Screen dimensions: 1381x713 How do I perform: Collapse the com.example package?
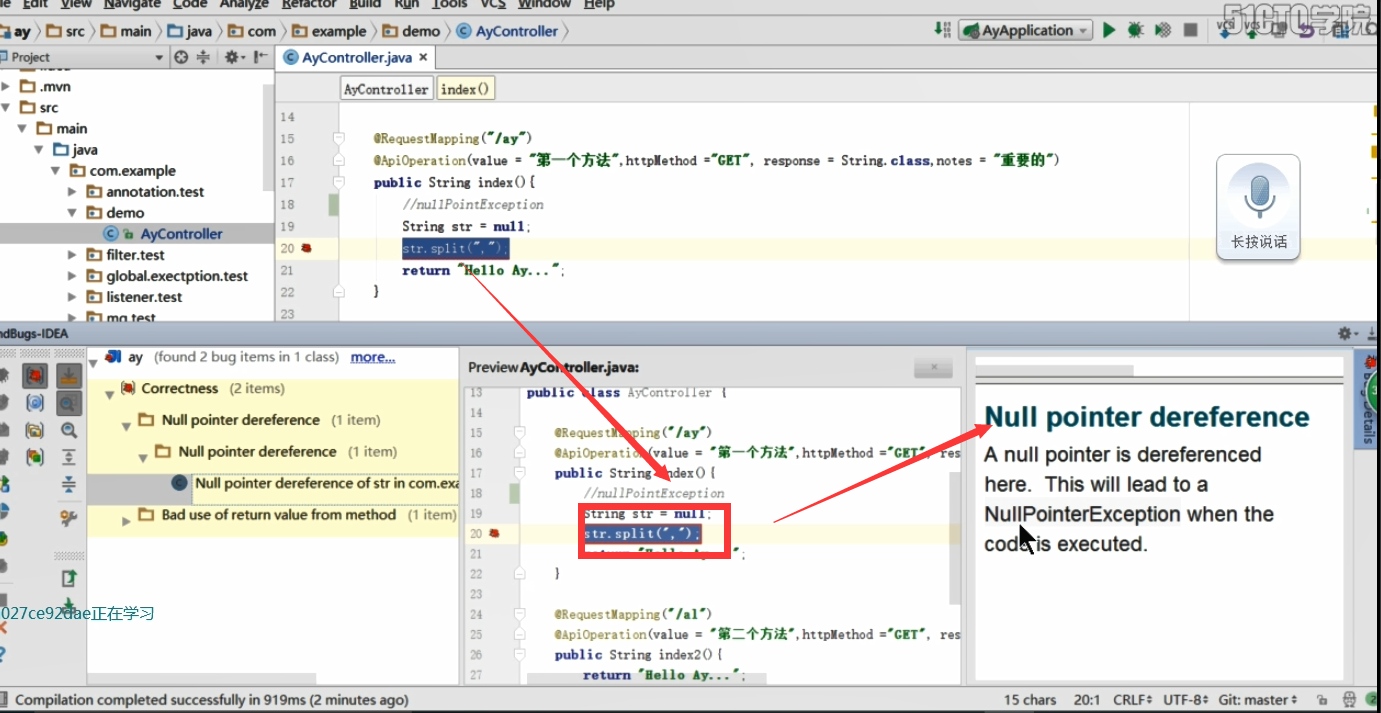coord(57,170)
